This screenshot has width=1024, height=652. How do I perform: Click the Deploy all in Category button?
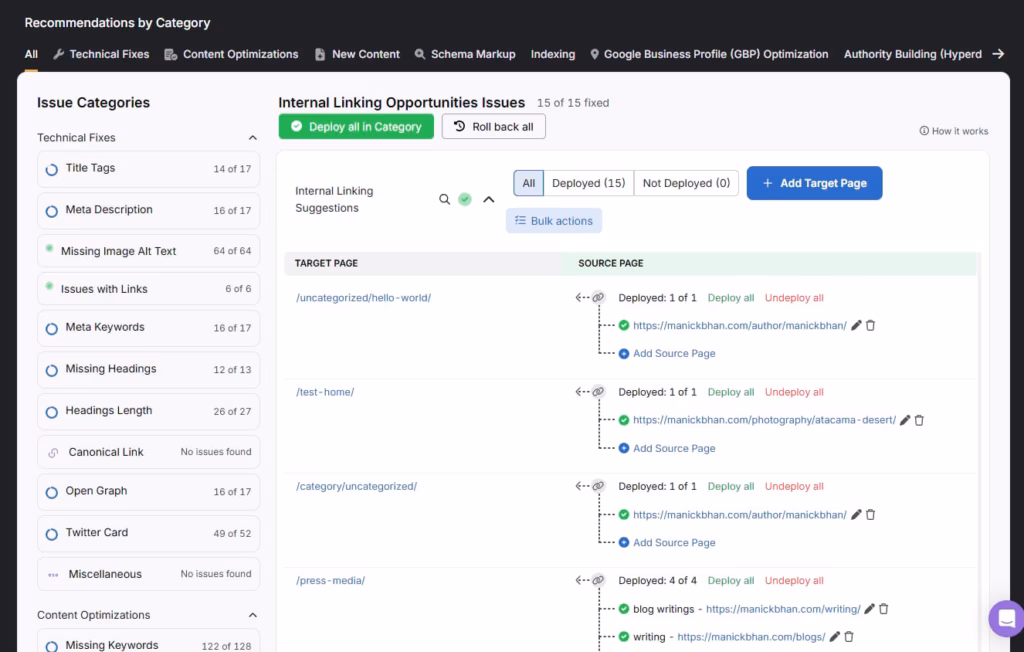356,127
